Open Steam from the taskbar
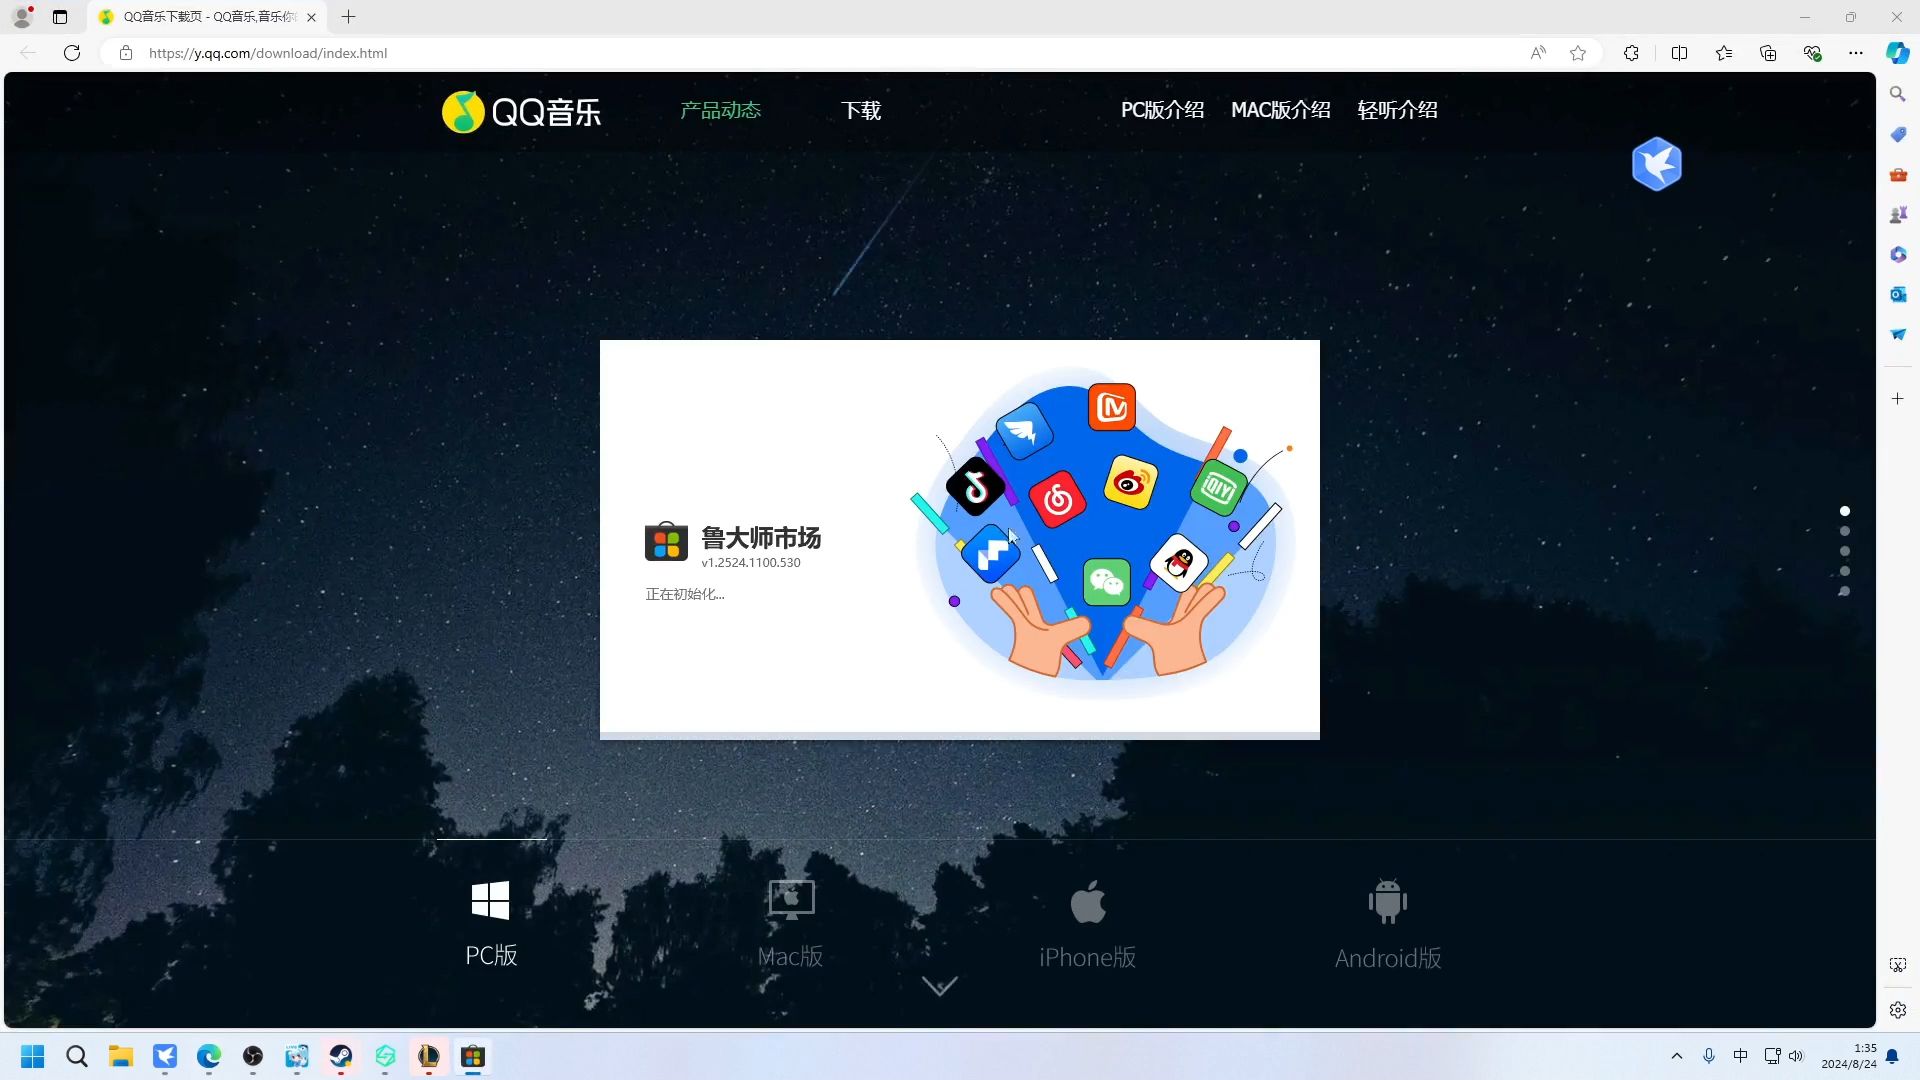The image size is (1920, 1080). pyautogui.click(x=341, y=1057)
